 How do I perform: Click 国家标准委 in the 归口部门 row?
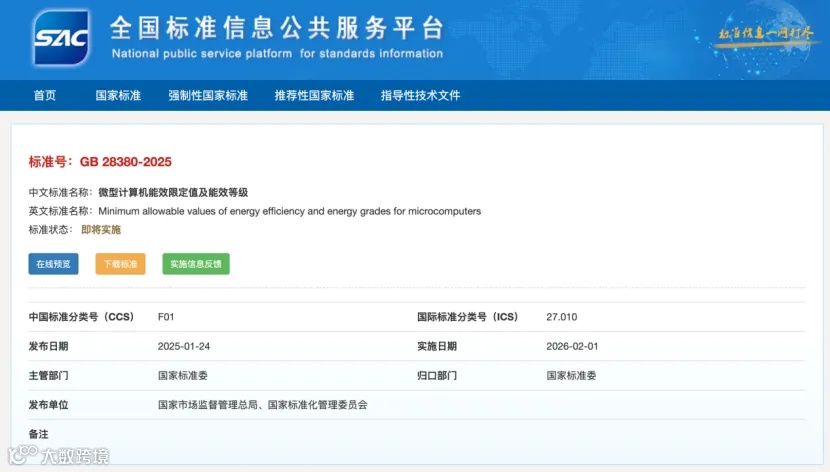pyautogui.click(x=571, y=376)
